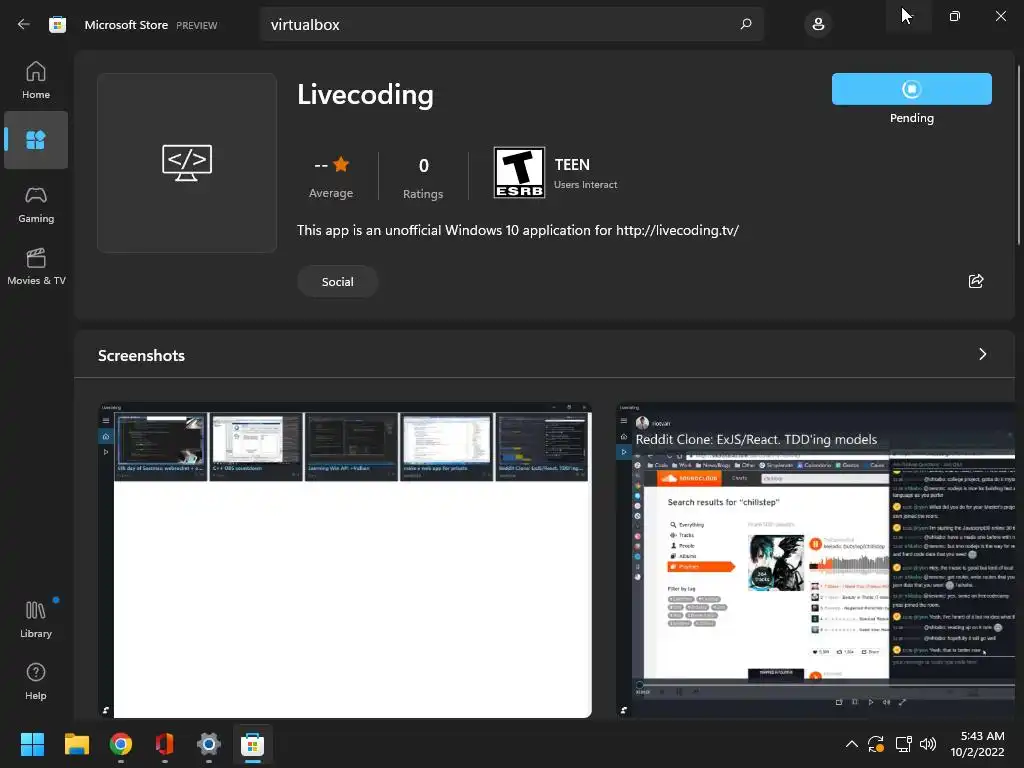
Task: Go back using the back arrow
Action: click(24, 24)
